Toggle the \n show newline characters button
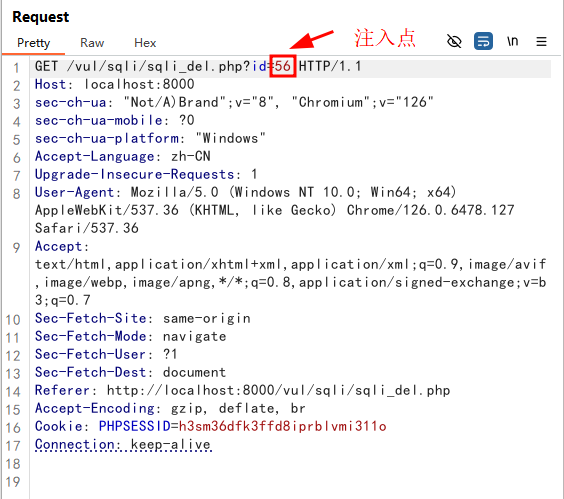 (513, 41)
